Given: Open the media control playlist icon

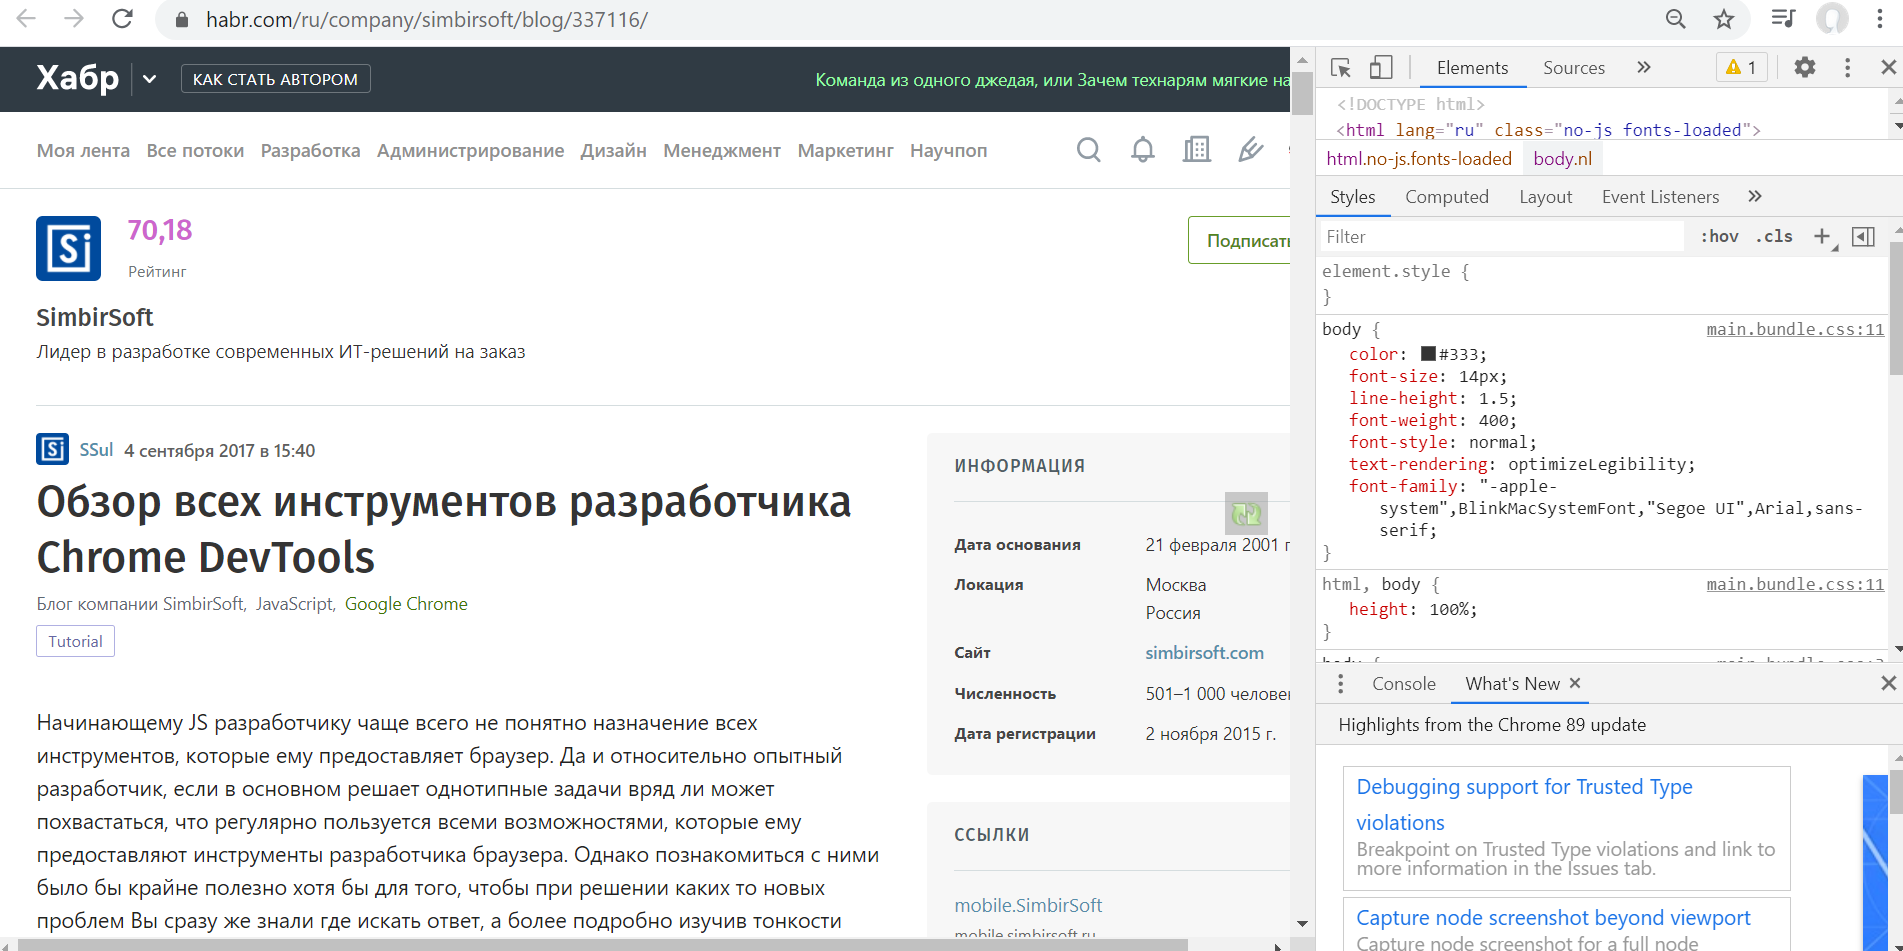Looking at the screenshot, I should pos(1783,19).
